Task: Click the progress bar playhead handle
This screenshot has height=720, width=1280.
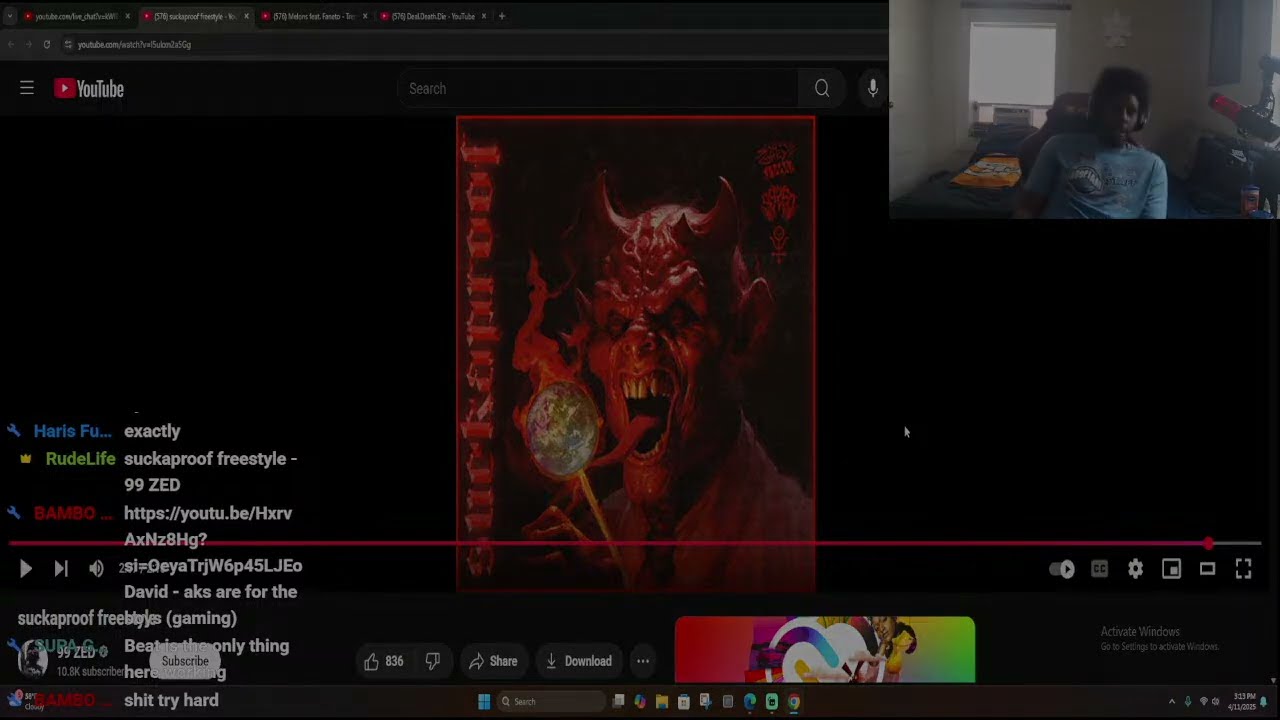Action: click(x=1208, y=544)
